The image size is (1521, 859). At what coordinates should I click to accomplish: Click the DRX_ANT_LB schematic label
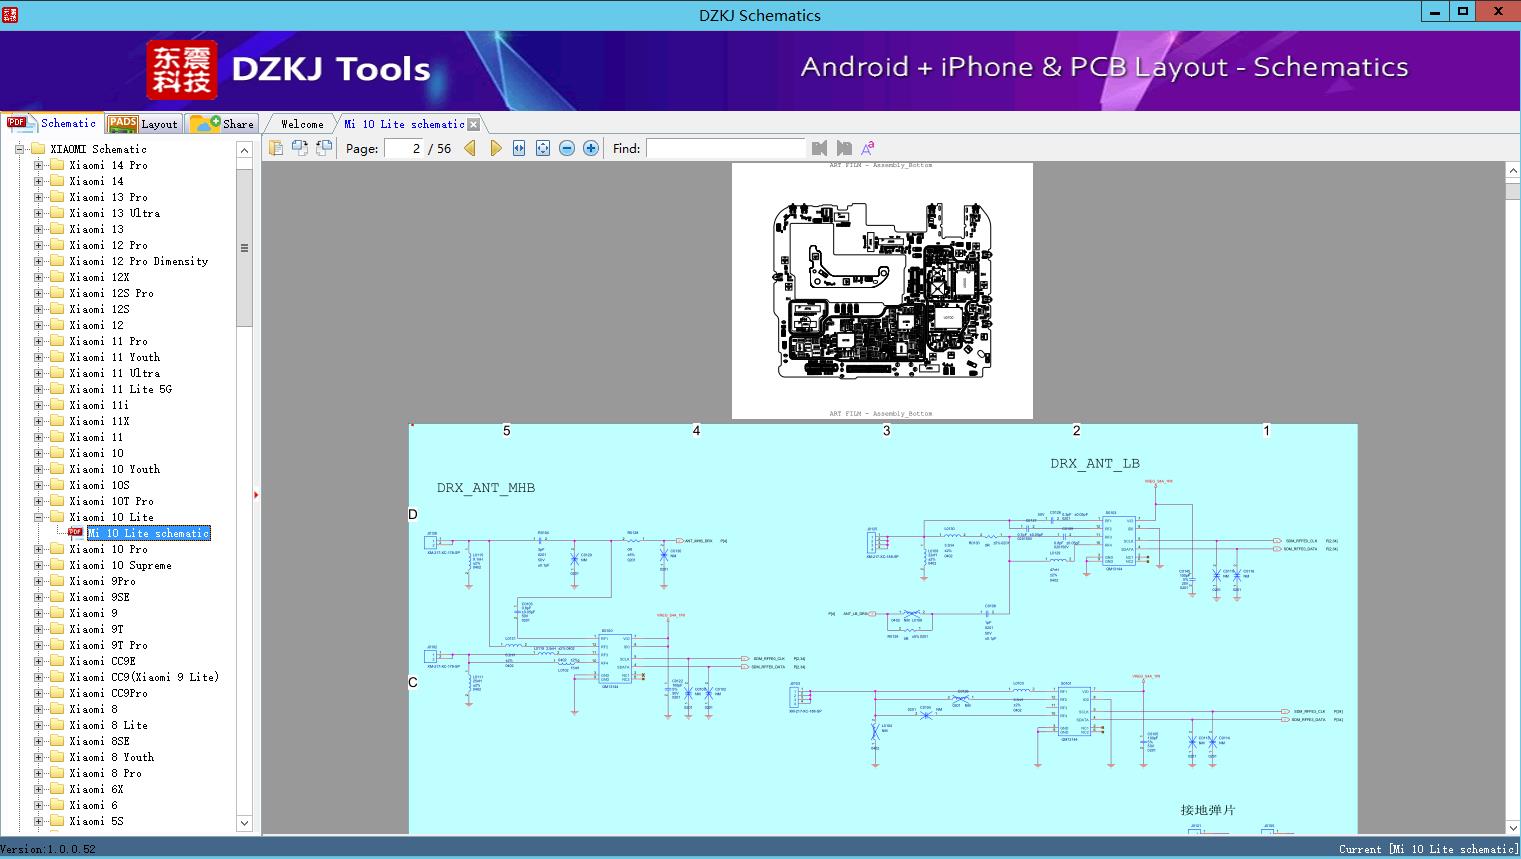point(1095,463)
